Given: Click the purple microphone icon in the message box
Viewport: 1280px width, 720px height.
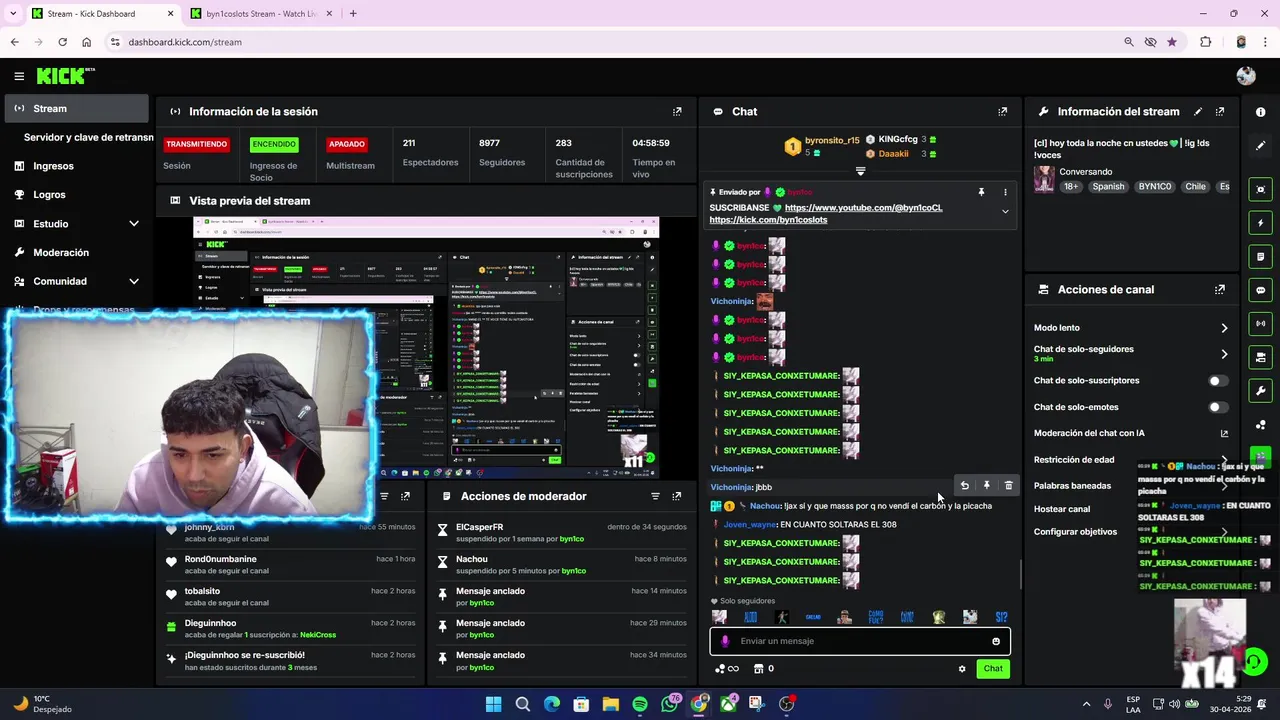Looking at the screenshot, I should pos(726,641).
